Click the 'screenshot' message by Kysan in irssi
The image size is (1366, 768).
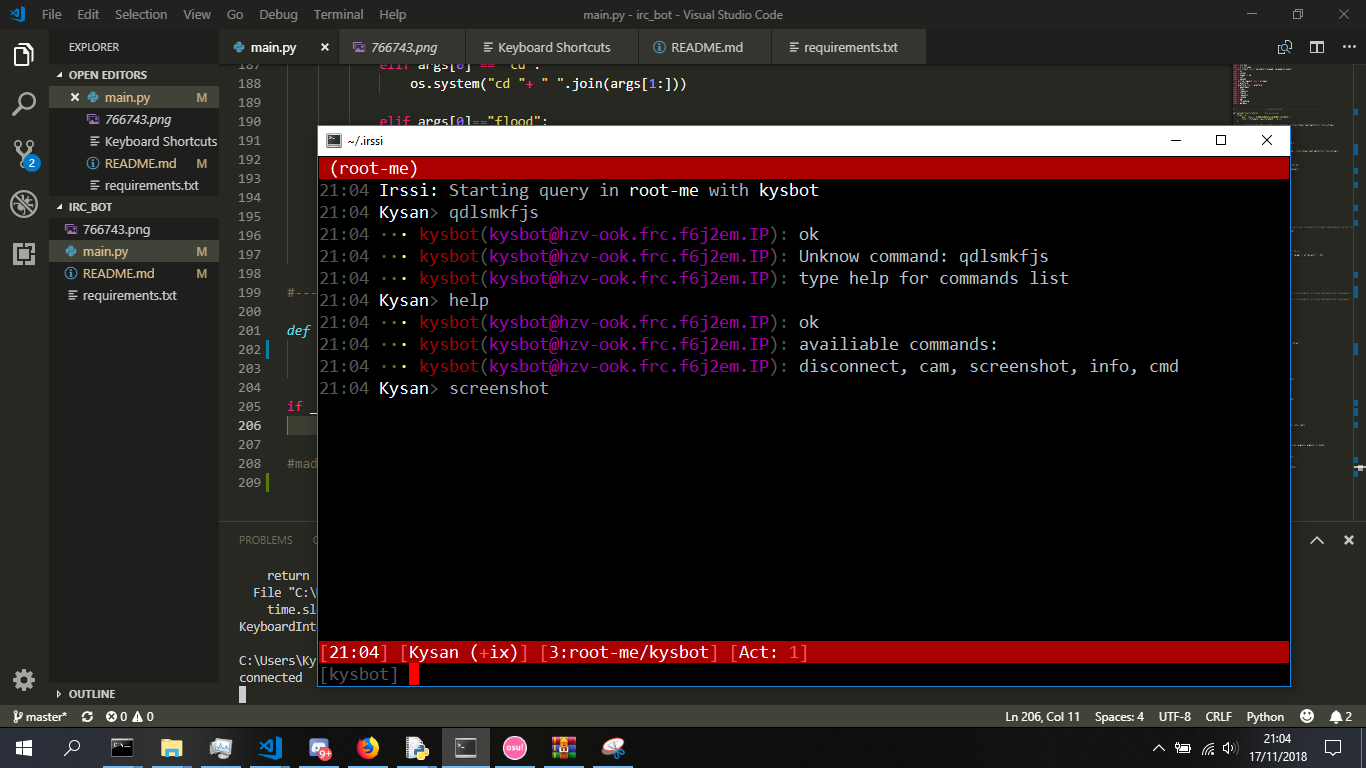point(499,388)
